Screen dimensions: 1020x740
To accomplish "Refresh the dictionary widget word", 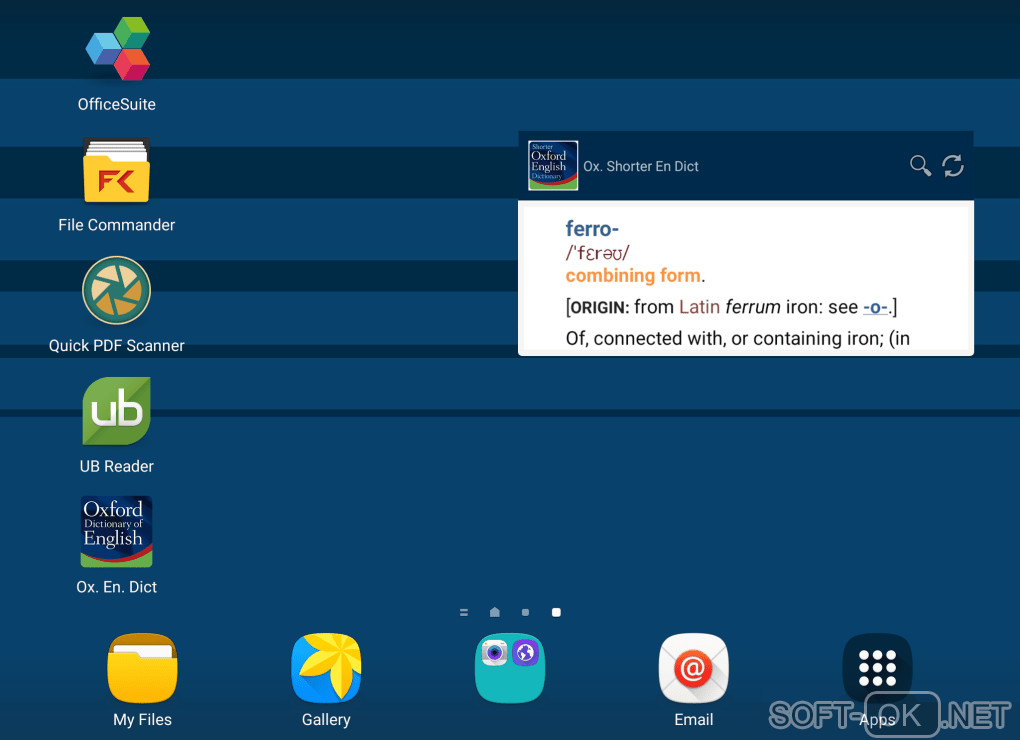I will [x=953, y=166].
